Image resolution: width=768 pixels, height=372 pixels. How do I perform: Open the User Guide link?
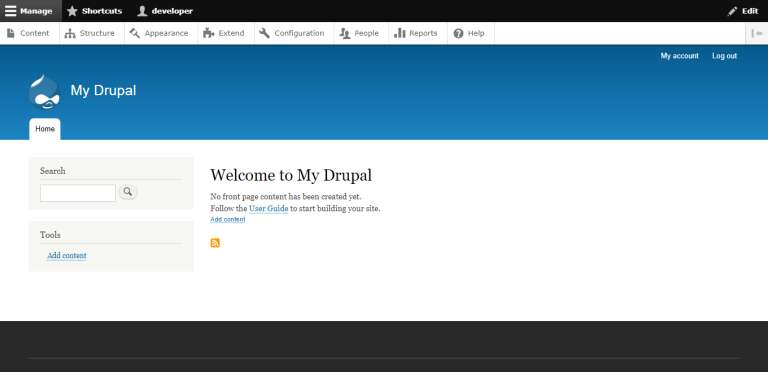[268, 209]
